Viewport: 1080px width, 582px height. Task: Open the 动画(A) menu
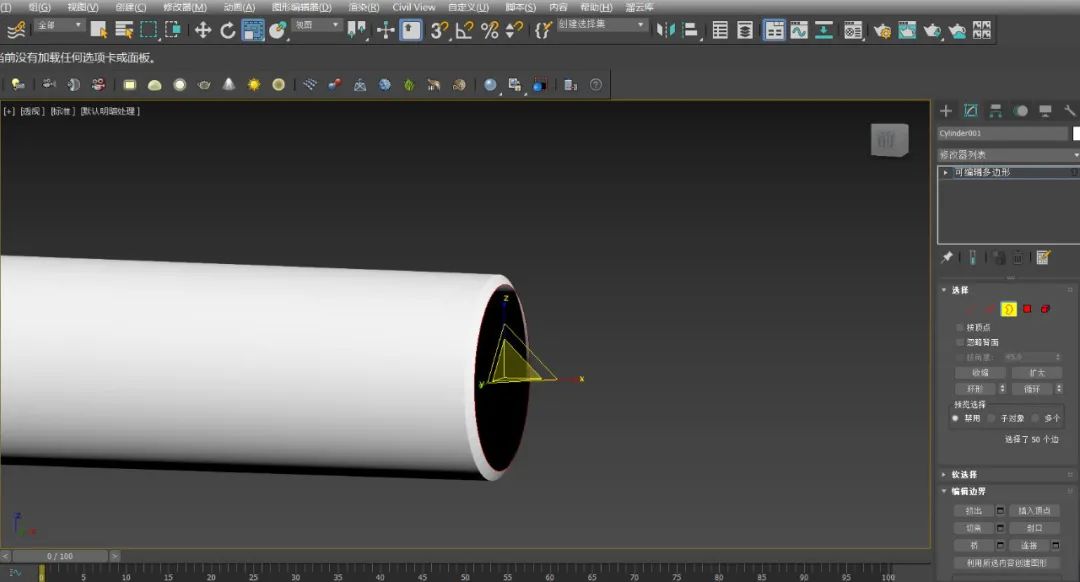(239, 7)
